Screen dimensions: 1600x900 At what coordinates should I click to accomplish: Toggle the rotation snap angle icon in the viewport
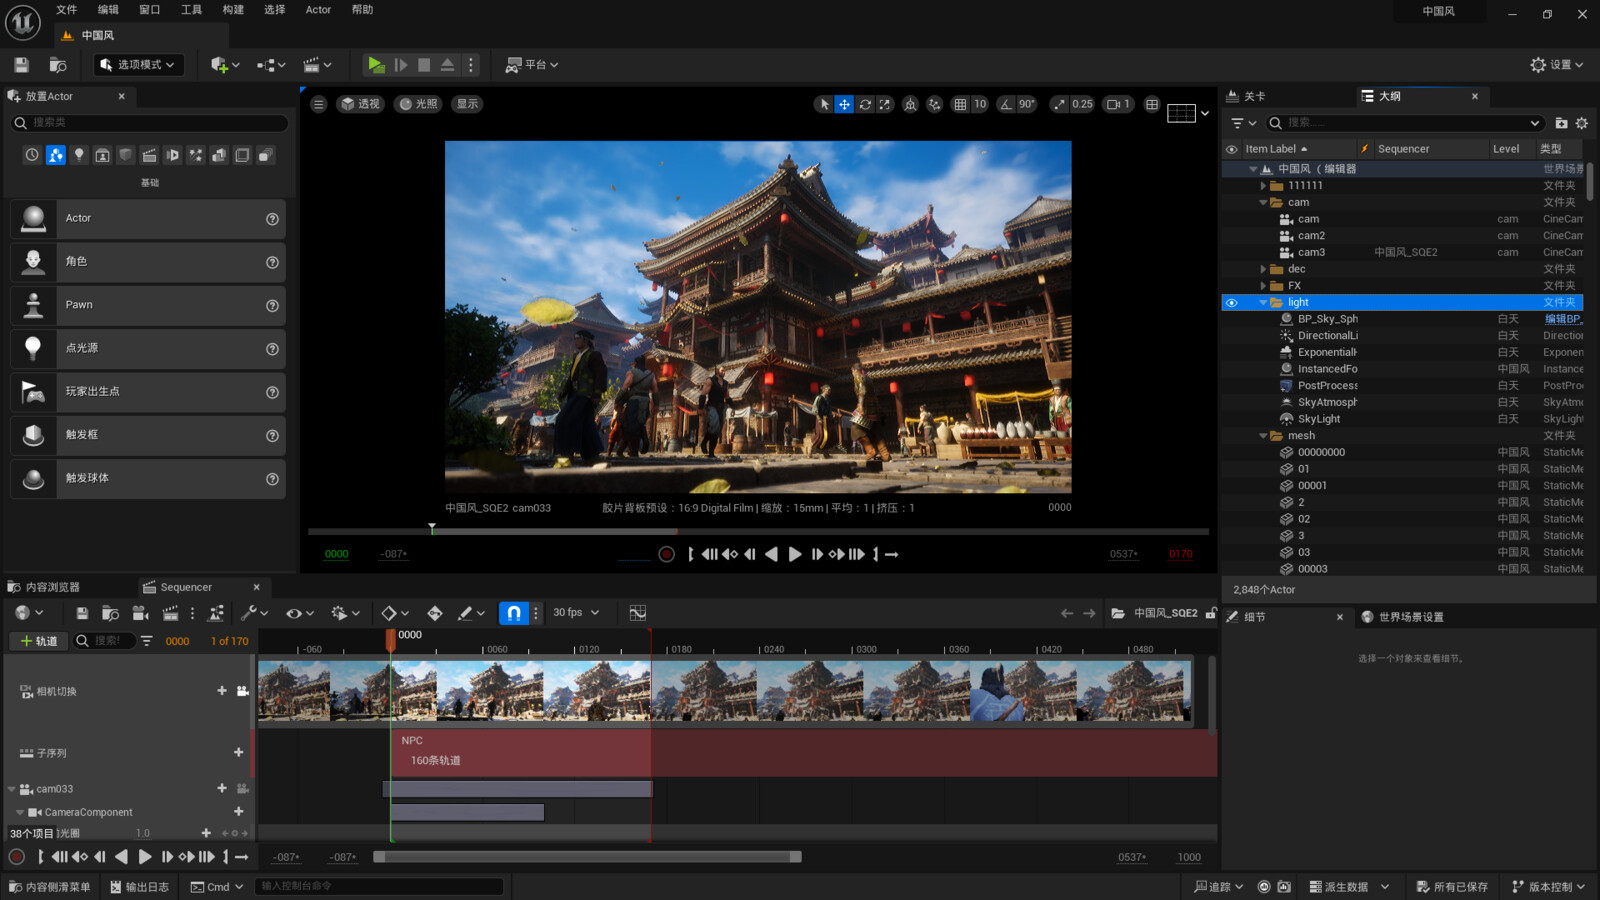(1006, 104)
